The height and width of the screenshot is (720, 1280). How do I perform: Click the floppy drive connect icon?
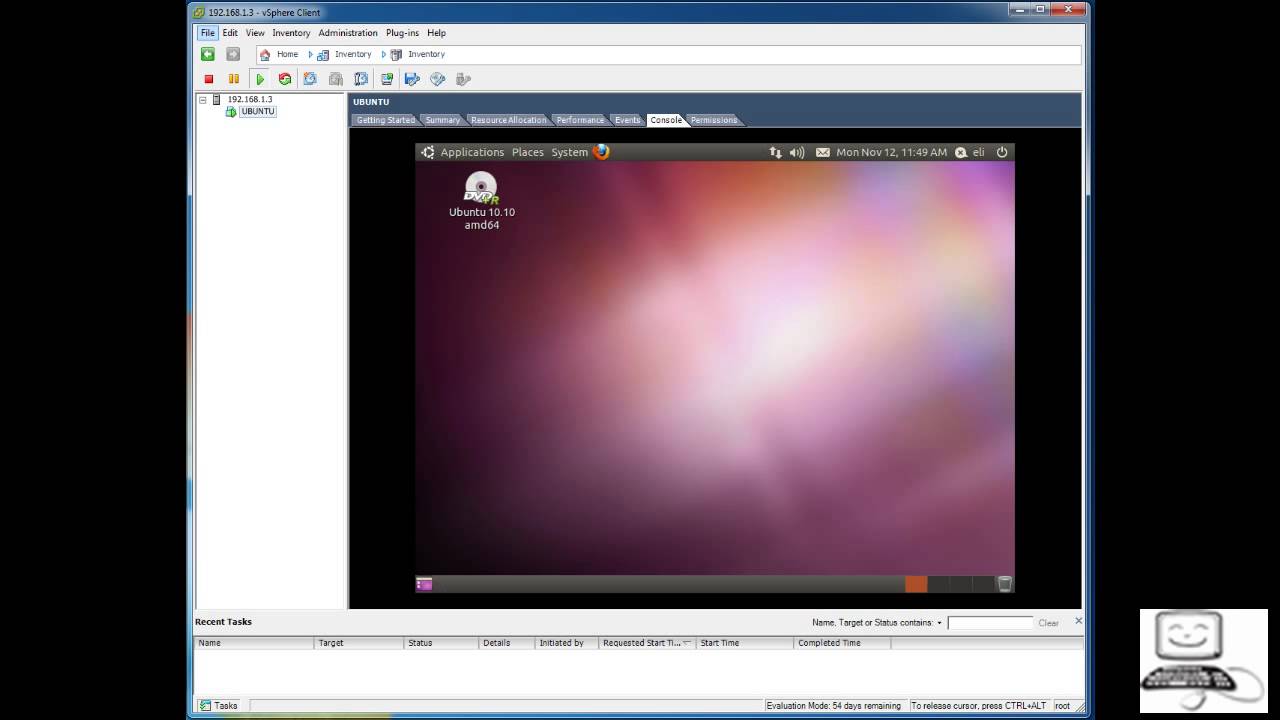click(412, 79)
